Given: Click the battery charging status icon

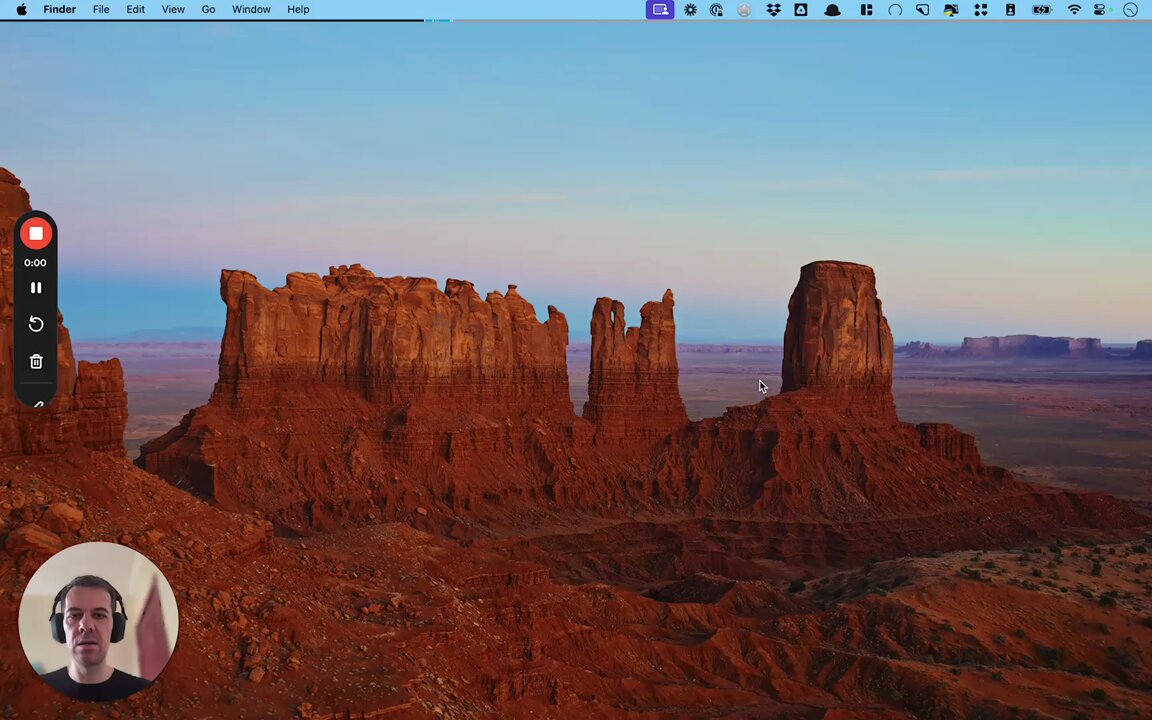Looking at the screenshot, I should [1041, 10].
